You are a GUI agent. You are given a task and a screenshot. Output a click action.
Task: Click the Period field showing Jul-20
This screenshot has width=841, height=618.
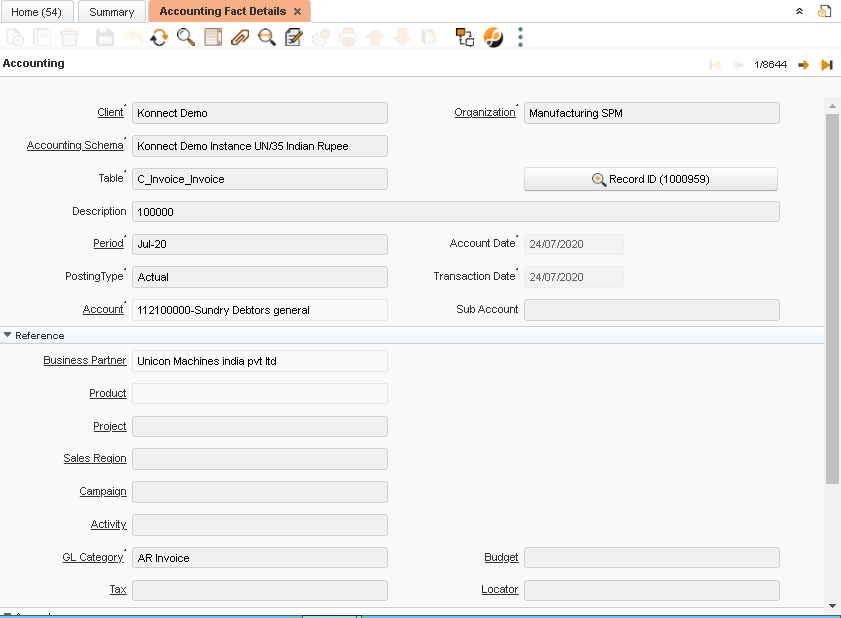260,244
